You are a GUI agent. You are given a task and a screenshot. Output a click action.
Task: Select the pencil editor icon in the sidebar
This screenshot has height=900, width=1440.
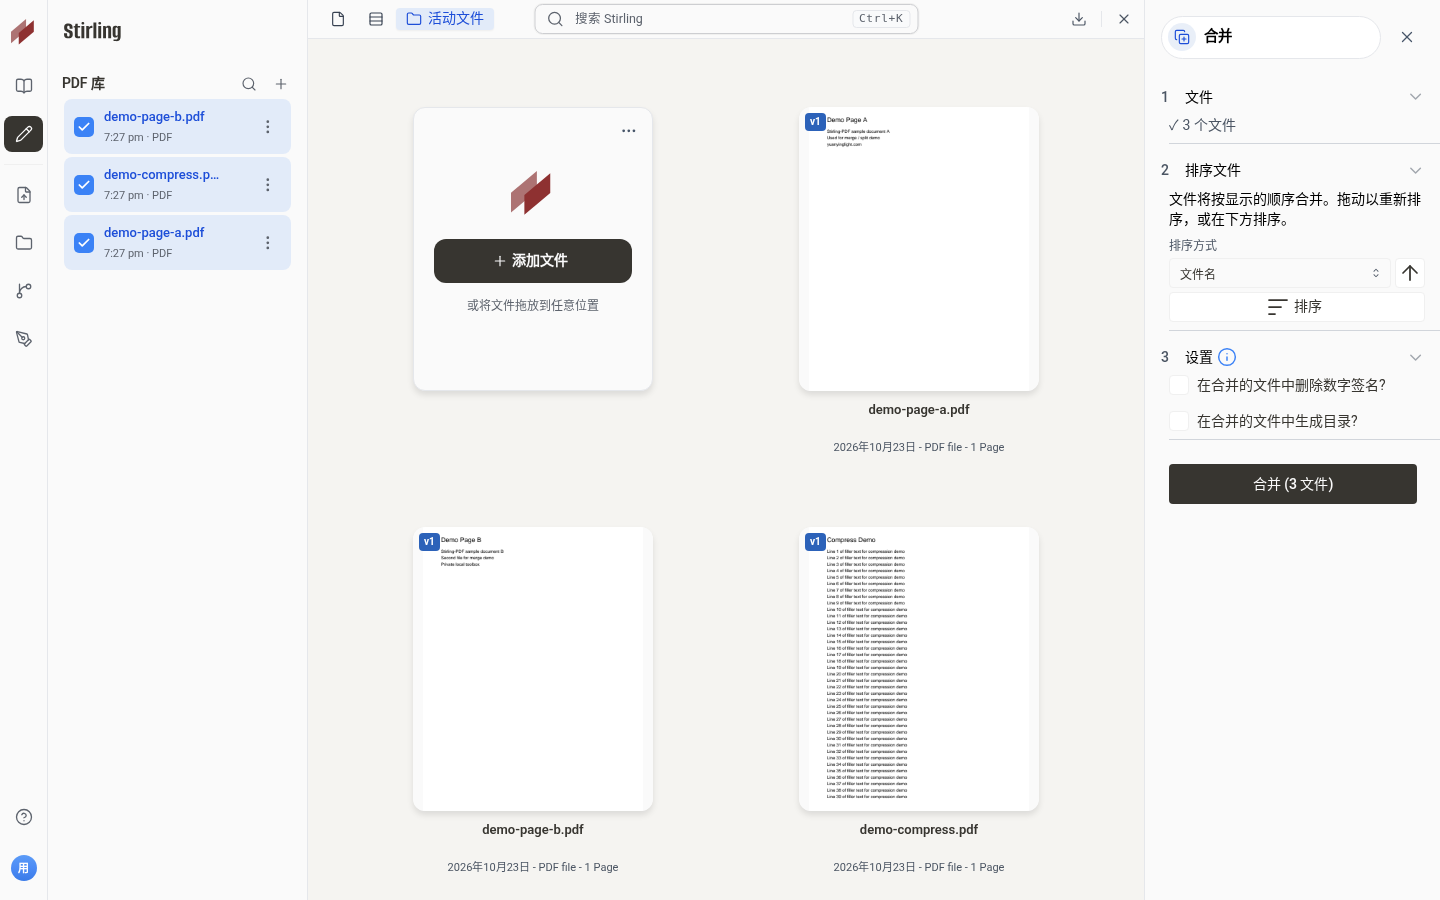click(x=24, y=134)
